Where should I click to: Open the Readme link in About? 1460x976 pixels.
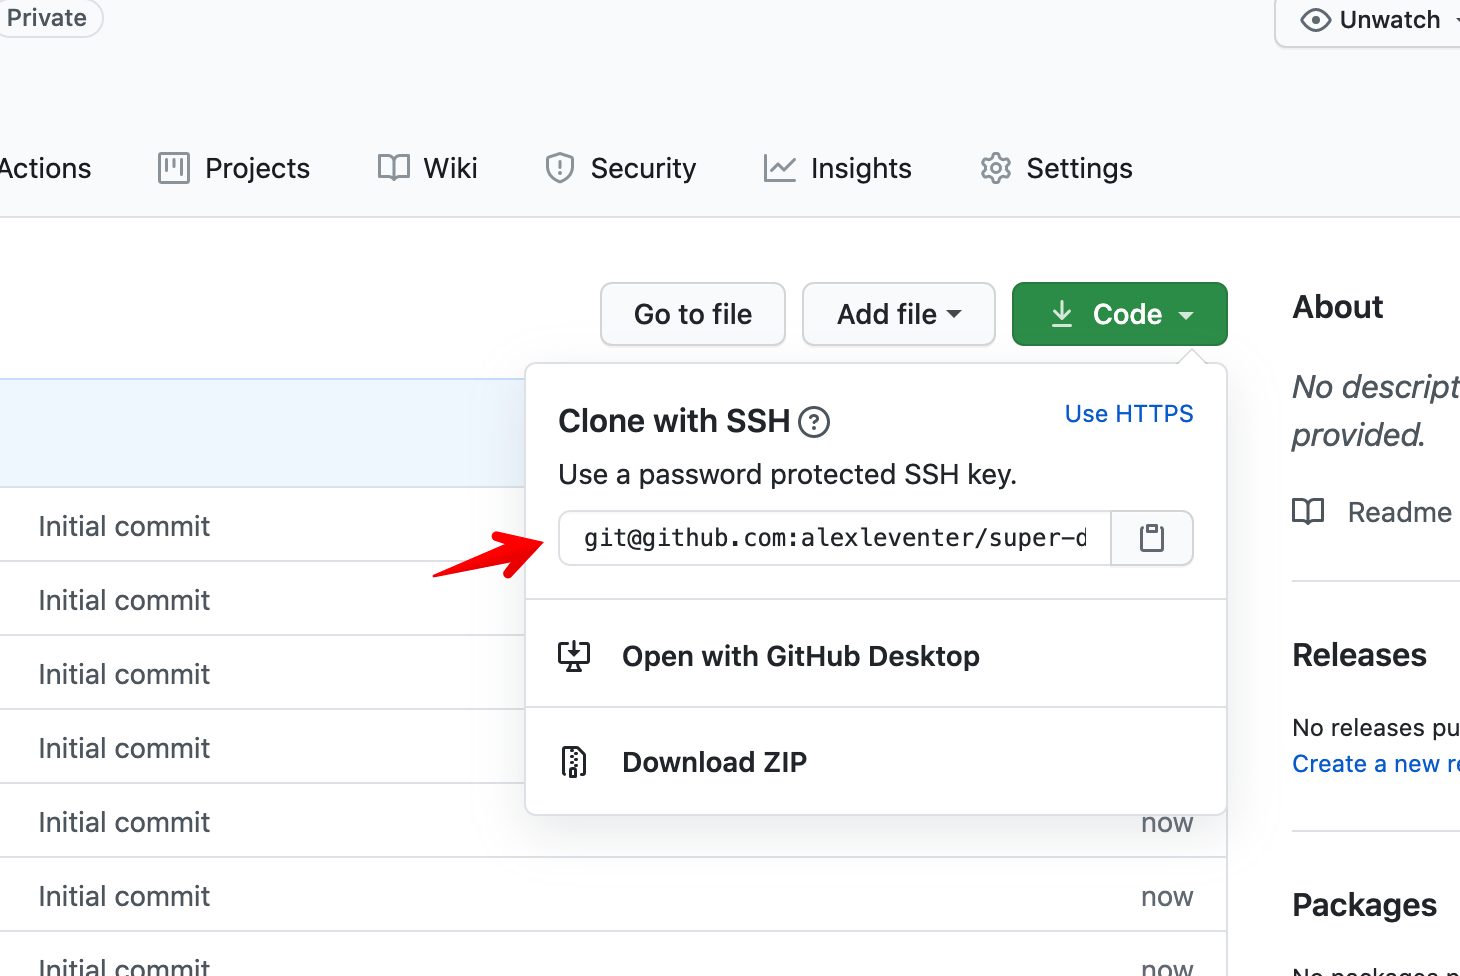(1372, 512)
